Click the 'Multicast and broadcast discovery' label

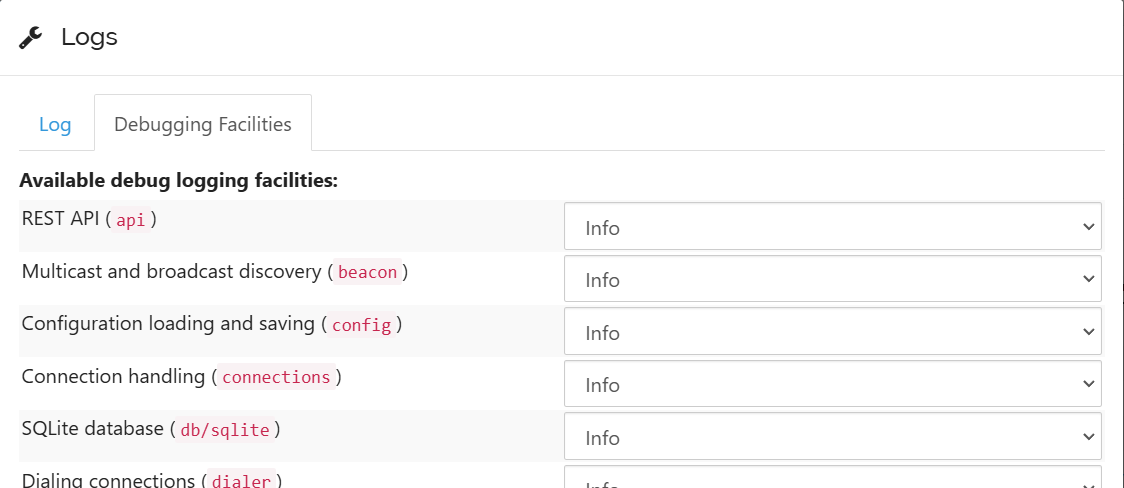point(170,272)
